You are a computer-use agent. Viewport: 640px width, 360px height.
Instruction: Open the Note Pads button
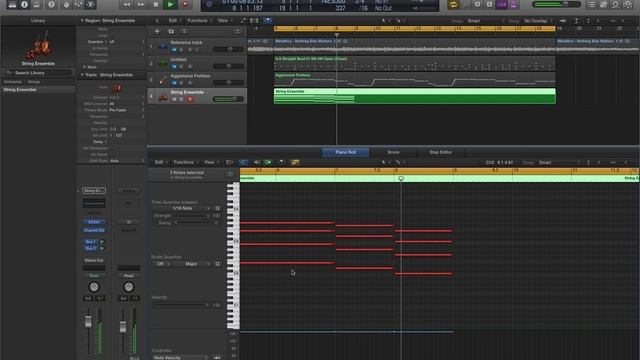604,4
